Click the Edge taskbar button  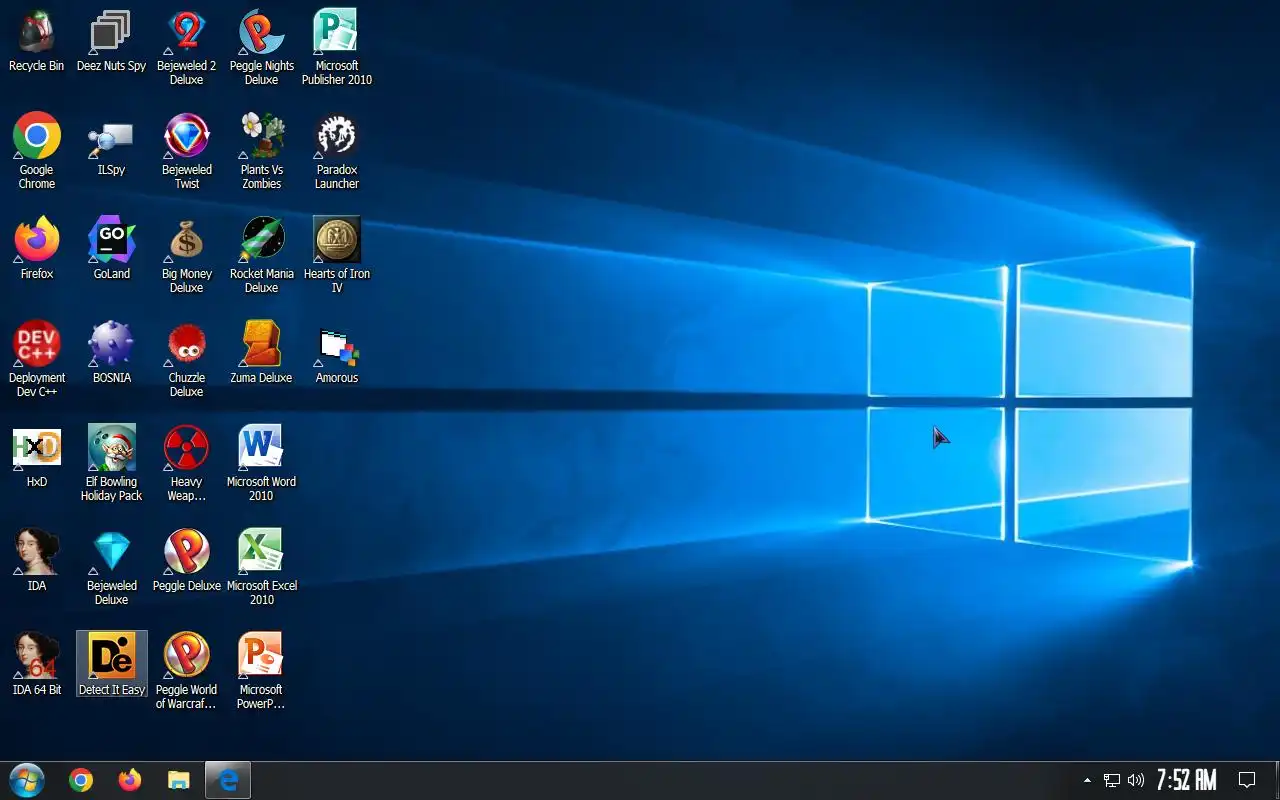228,780
